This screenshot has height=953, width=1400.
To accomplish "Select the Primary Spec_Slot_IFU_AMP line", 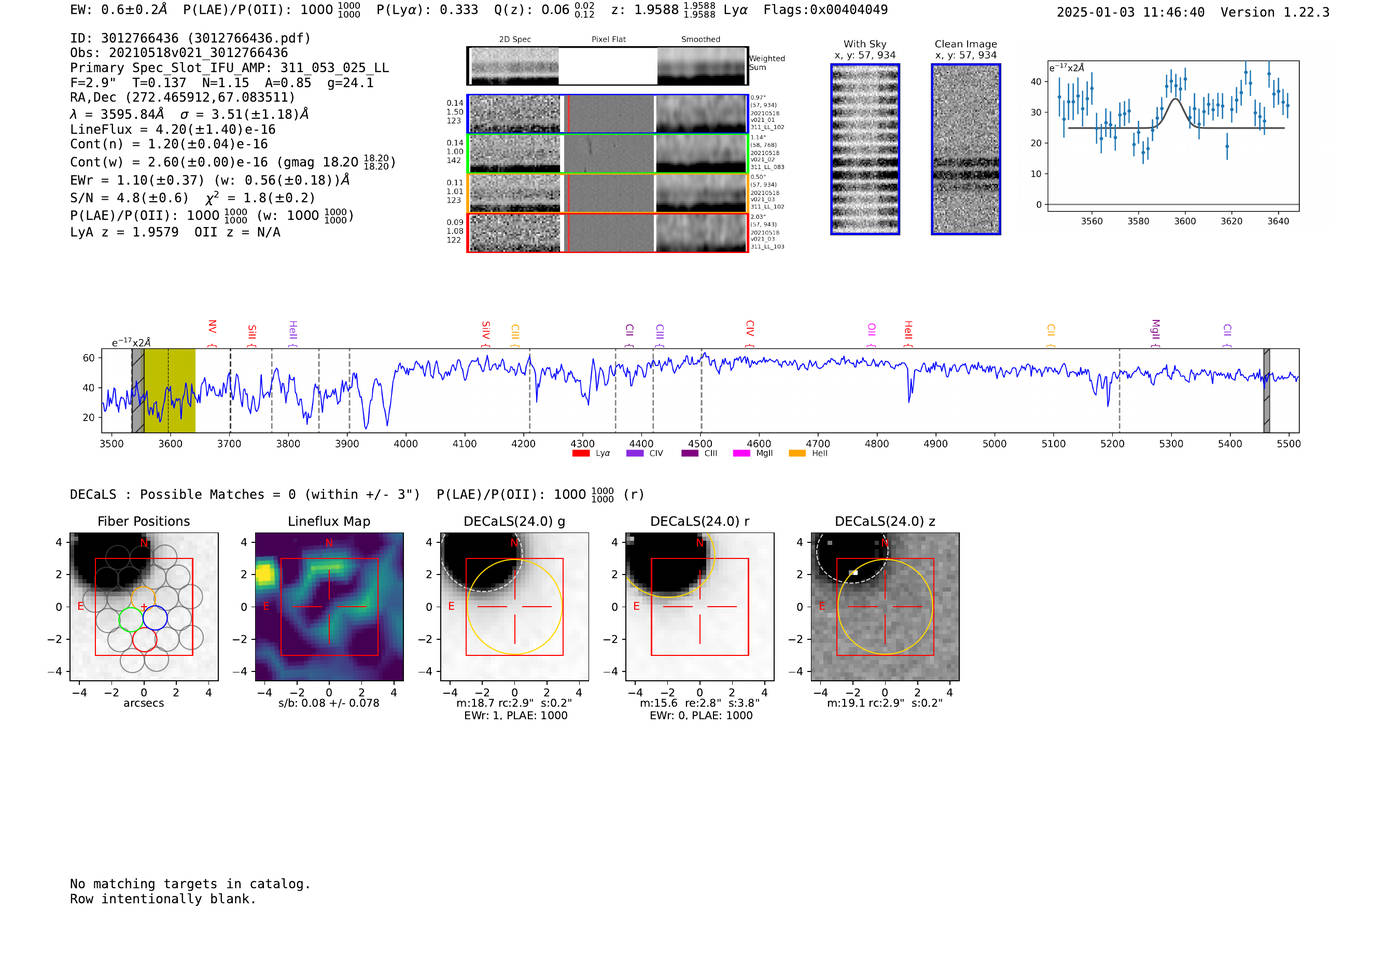I will pyautogui.click(x=230, y=68).
